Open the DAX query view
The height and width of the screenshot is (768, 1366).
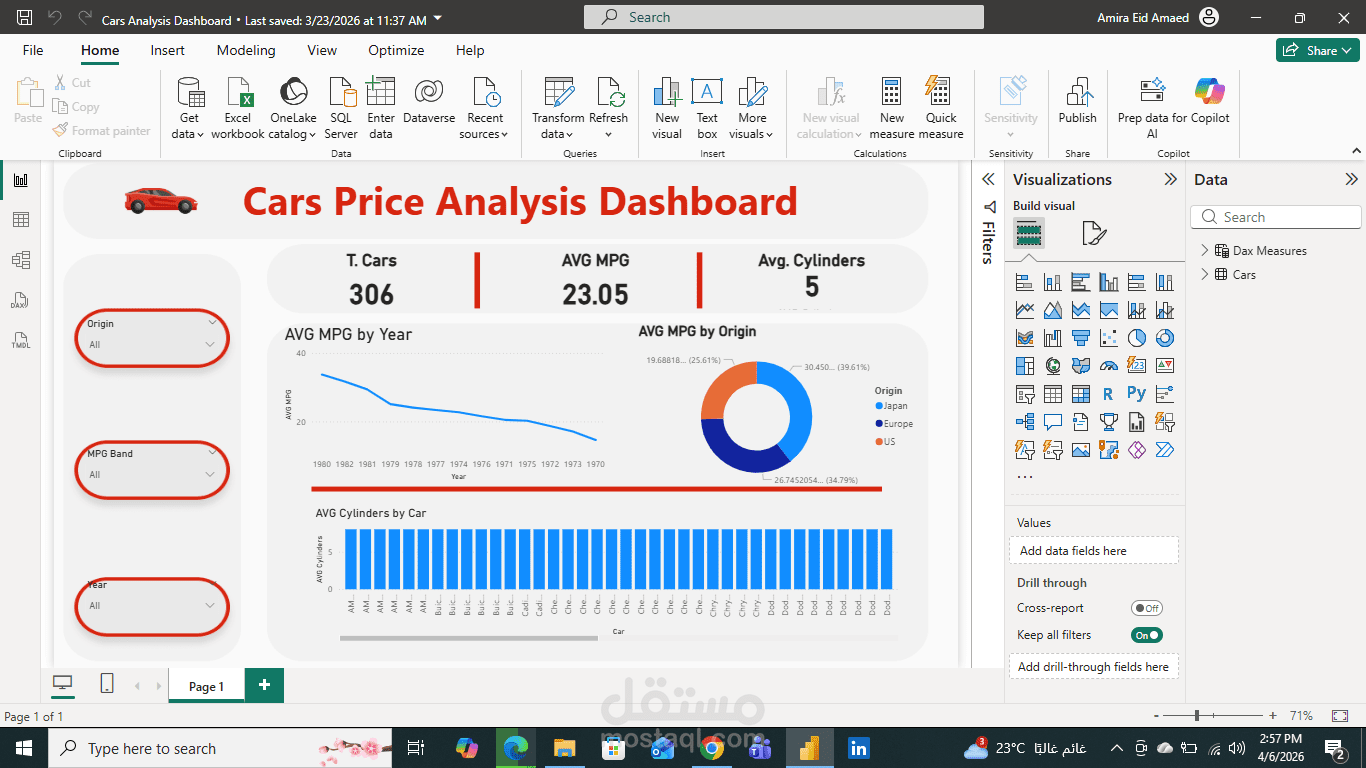pyautogui.click(x=22, y=300)
